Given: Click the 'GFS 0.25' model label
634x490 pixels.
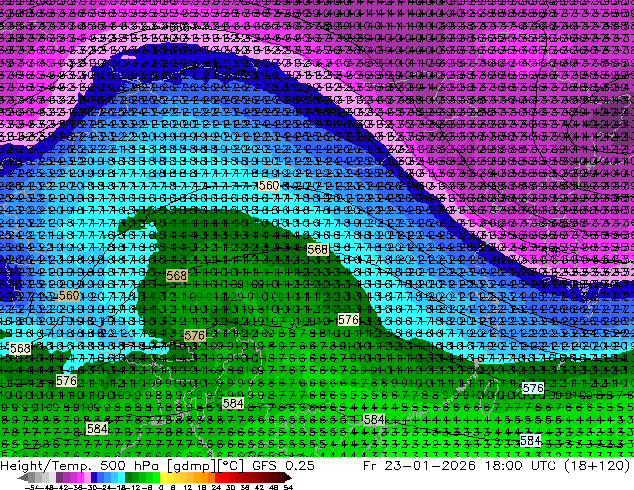Looking at the screenshot, I should (x=283, y=466).
